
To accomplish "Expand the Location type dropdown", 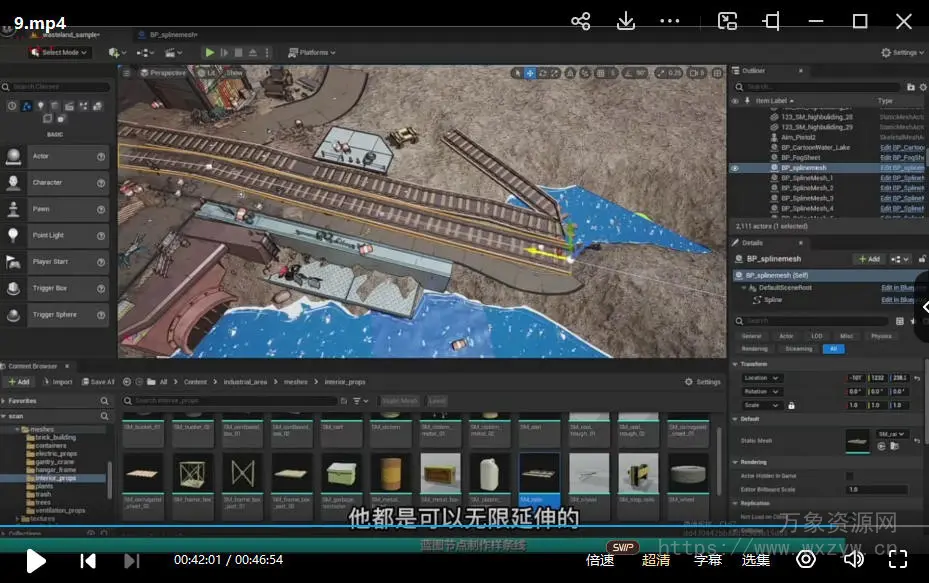I will click(762, 378).
